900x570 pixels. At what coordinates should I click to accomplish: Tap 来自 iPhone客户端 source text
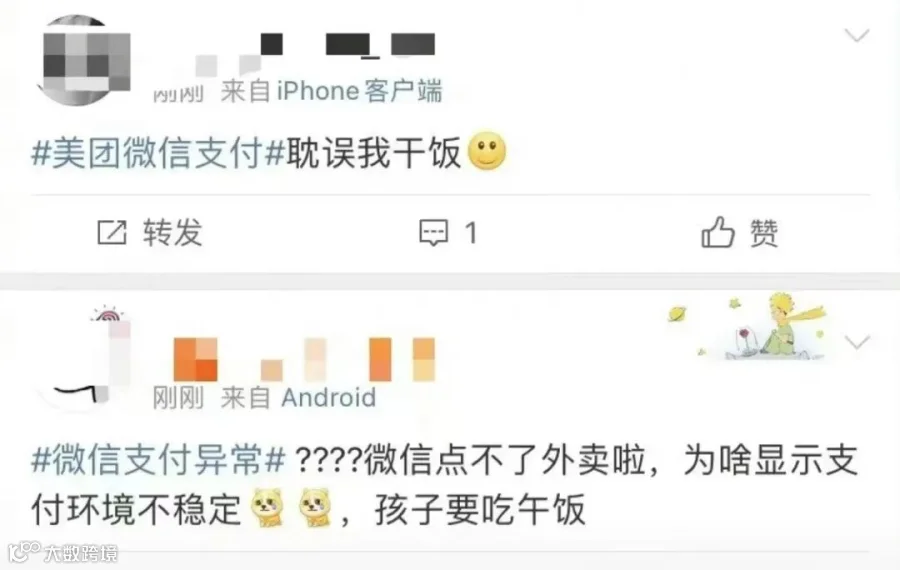331,91
